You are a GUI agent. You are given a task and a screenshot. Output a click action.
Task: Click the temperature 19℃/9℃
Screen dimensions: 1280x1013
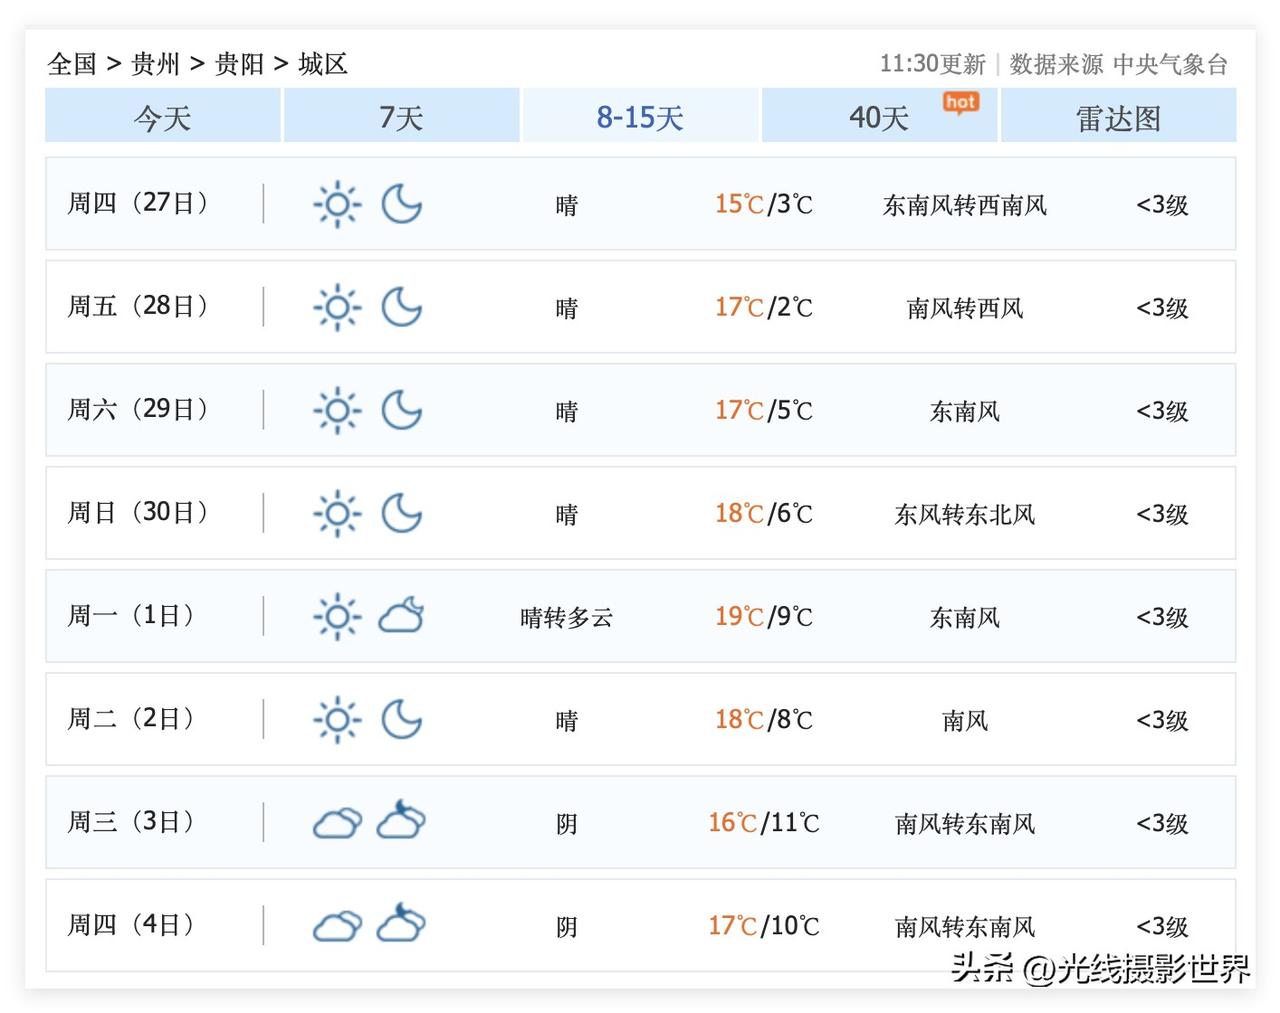point(764,616)
